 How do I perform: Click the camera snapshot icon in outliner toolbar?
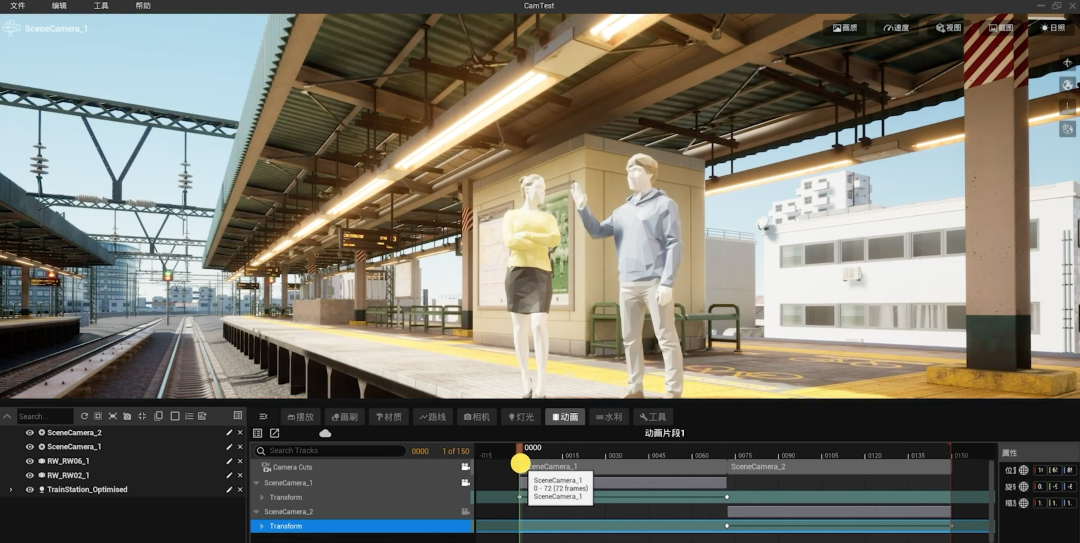point(127,416)
